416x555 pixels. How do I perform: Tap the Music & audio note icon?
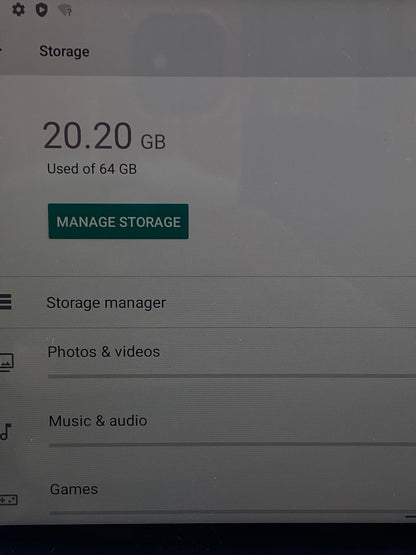[x=6, y=431]
